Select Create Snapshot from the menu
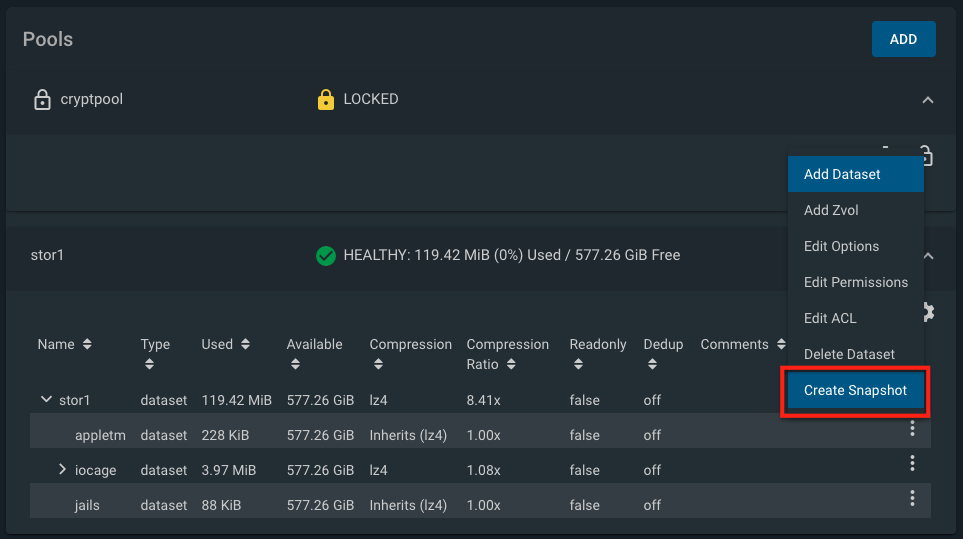 pos(855,390)
